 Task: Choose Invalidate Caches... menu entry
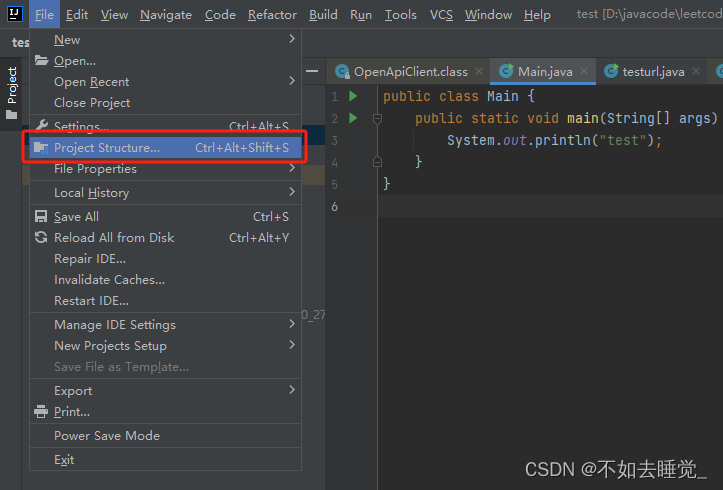[x=165, y=280]
